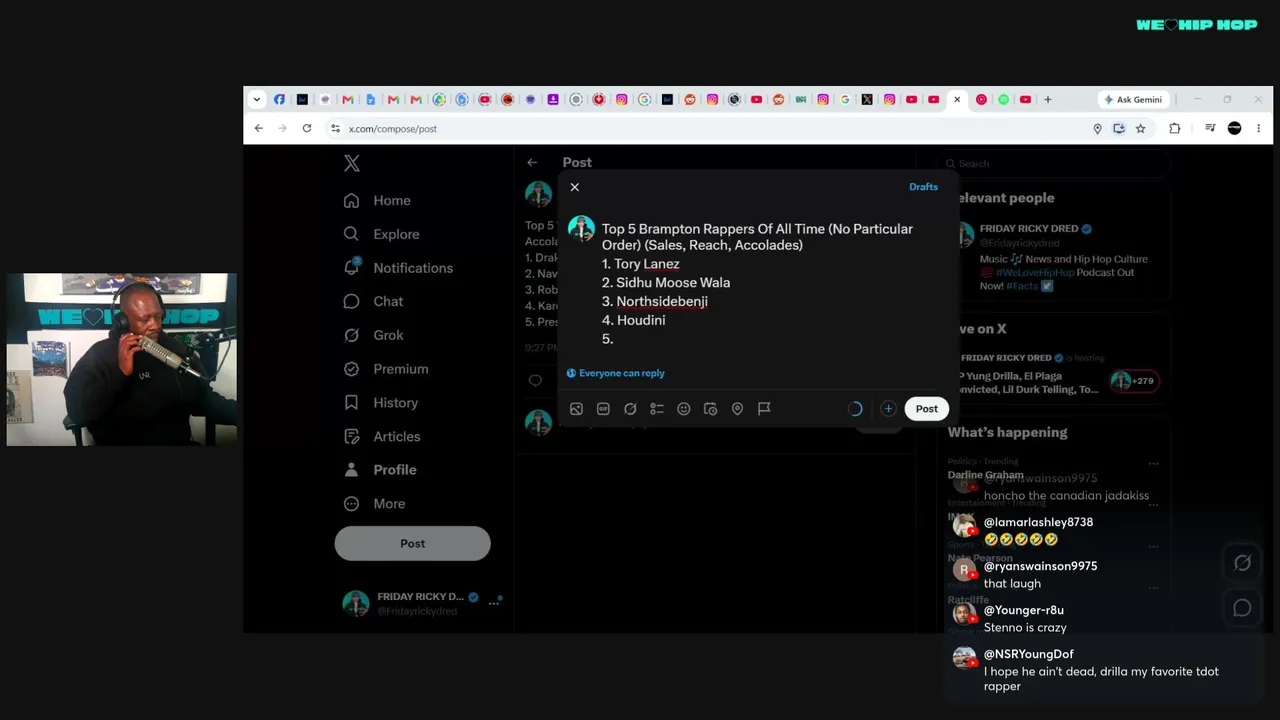View site information icon in address bar
The image size is (1280, 720).
pos(336,128)
